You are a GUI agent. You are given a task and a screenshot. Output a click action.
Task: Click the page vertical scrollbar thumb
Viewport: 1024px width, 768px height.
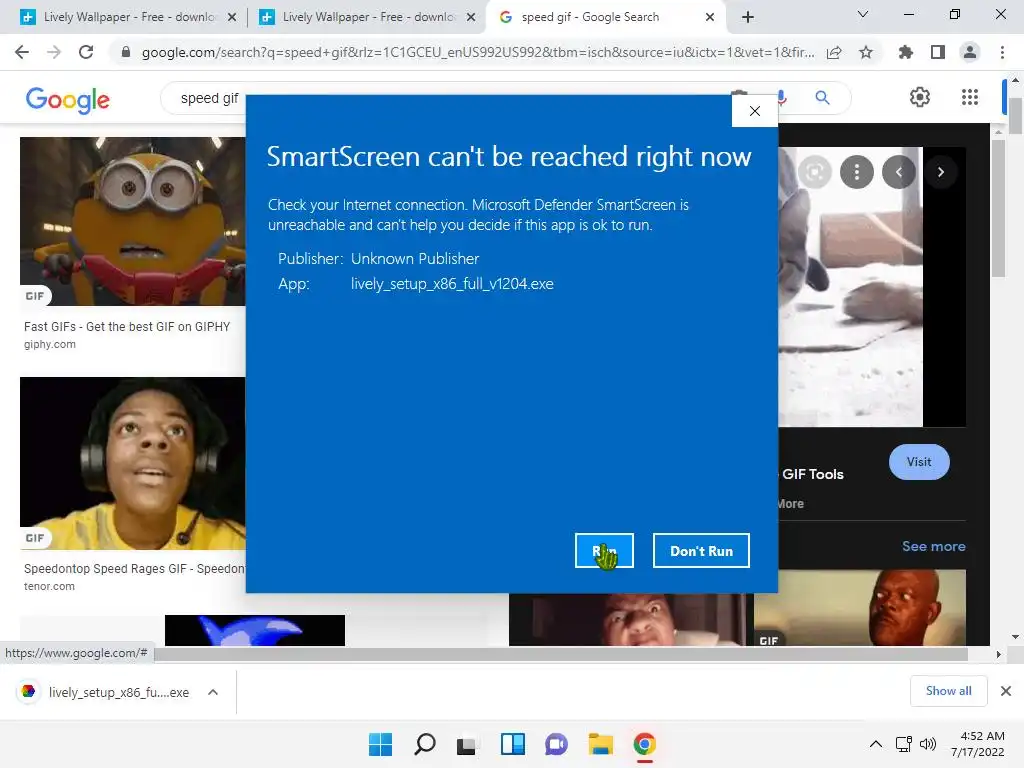click(1015, 116)
